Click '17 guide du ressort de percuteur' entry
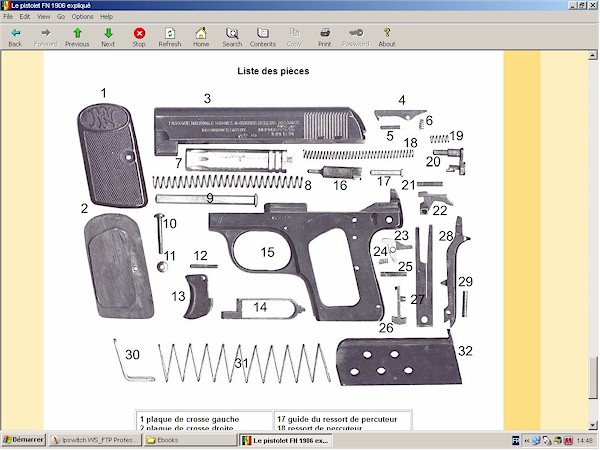Image resolution: width=600 pixels, height=450 pixels. (337, 419)
